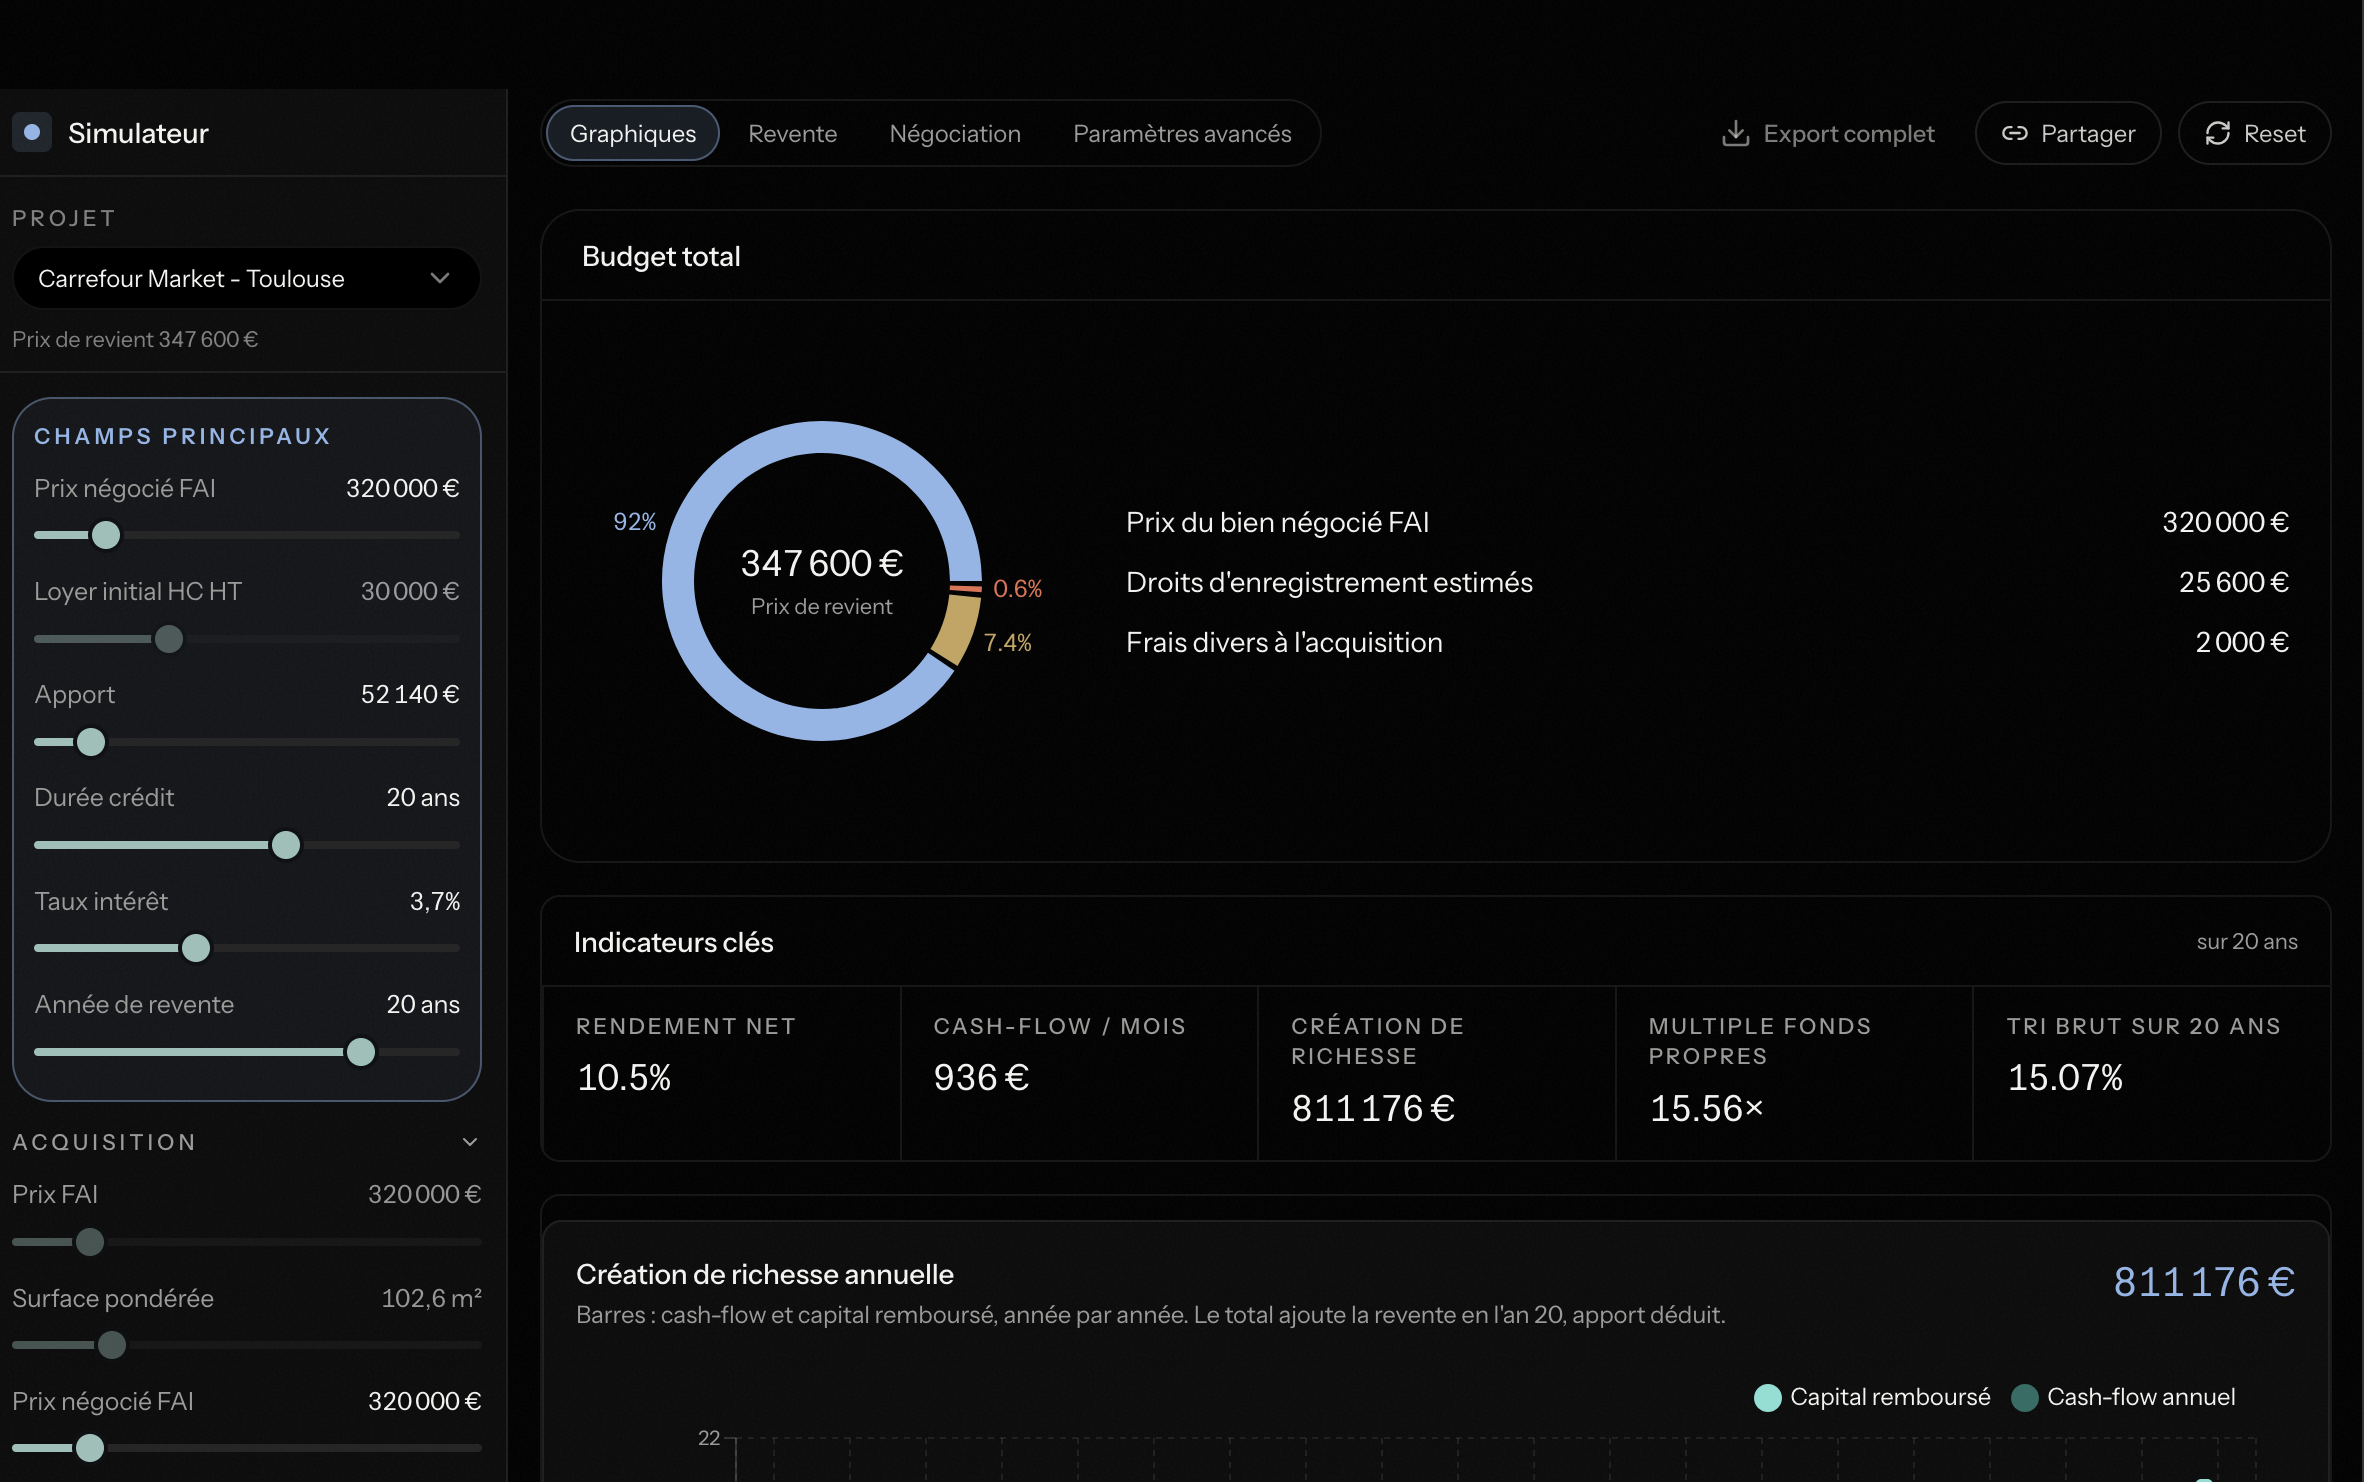Image resolution: width=2364 pixels, height=1482 pixels.
Task: Click the 347 600 € donut chart center
Action: pyautogui.click(x=822, y=564)
